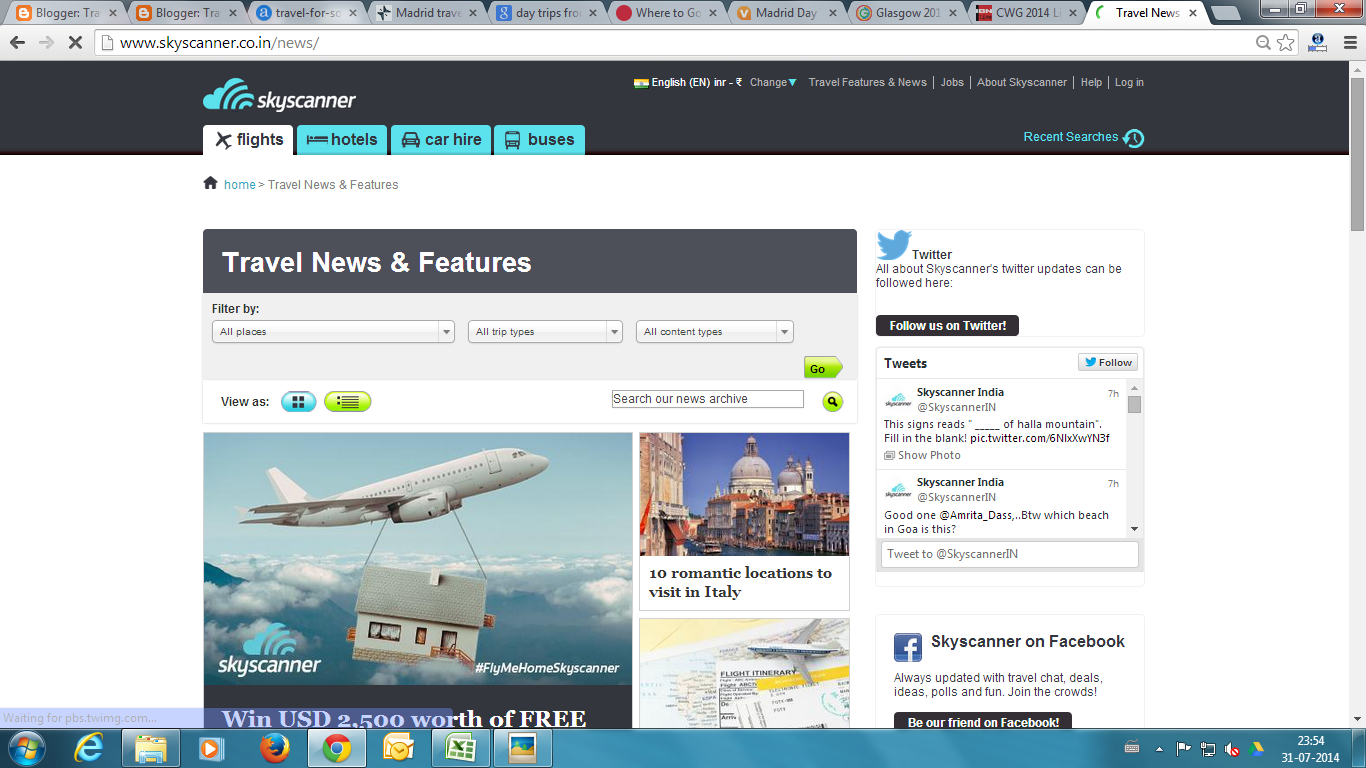This screenshot has width=1366, height=768.
Task: Open Chrome menu hamburger icon
Action: point(1350,43)
